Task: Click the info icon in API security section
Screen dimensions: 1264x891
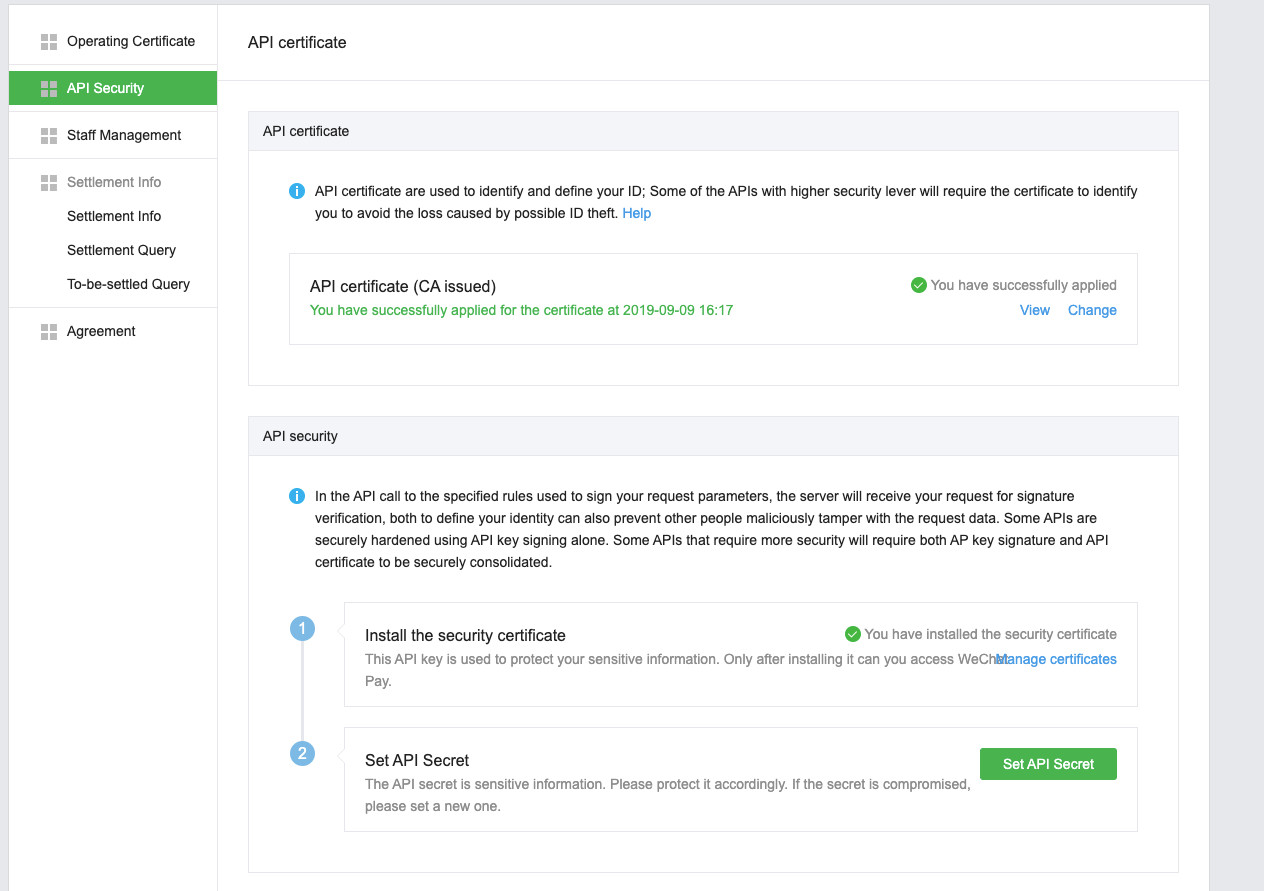Action: [x=297, y=496]
